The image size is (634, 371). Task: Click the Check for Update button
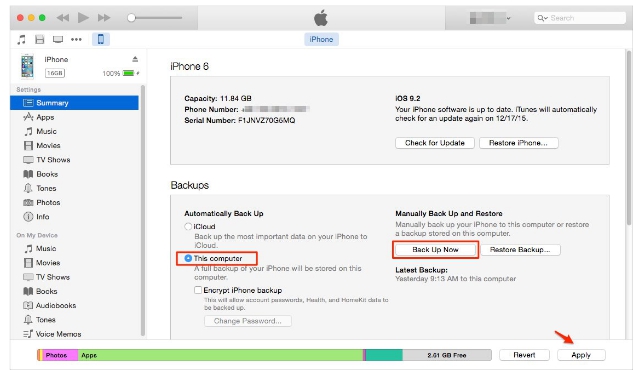[x=435, y=143]
